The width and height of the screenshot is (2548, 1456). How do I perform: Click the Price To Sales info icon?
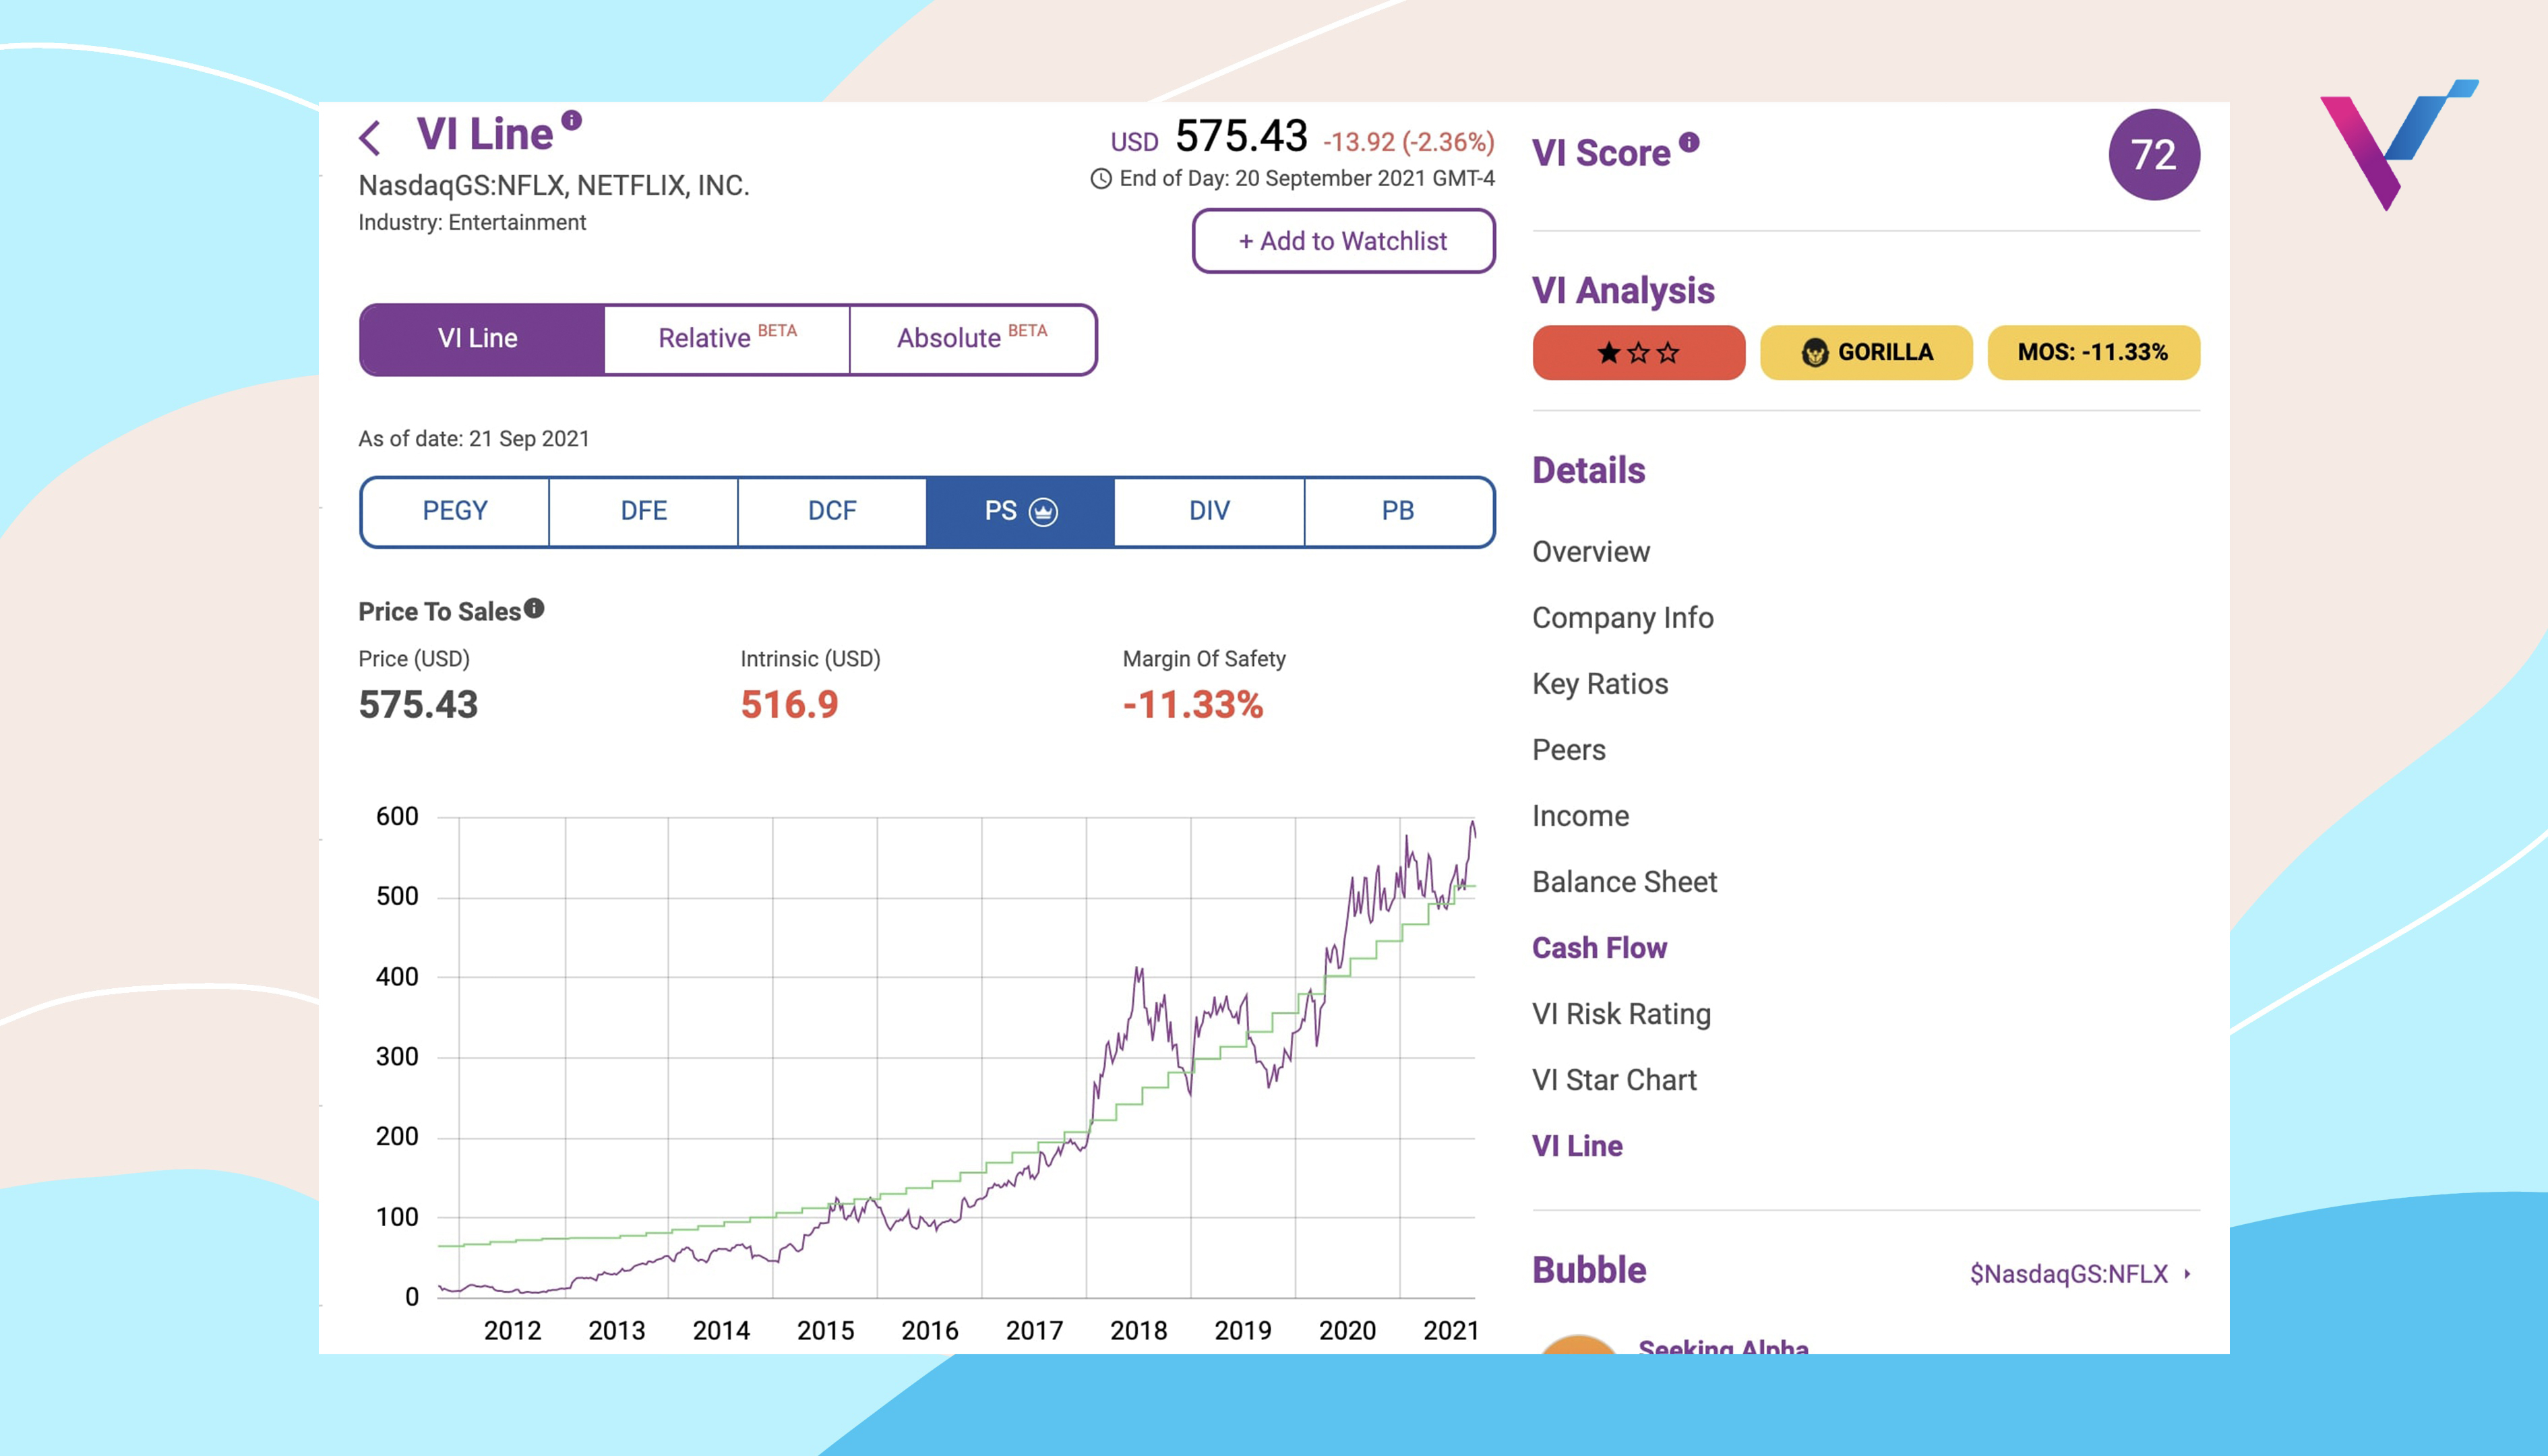(535, 608)
